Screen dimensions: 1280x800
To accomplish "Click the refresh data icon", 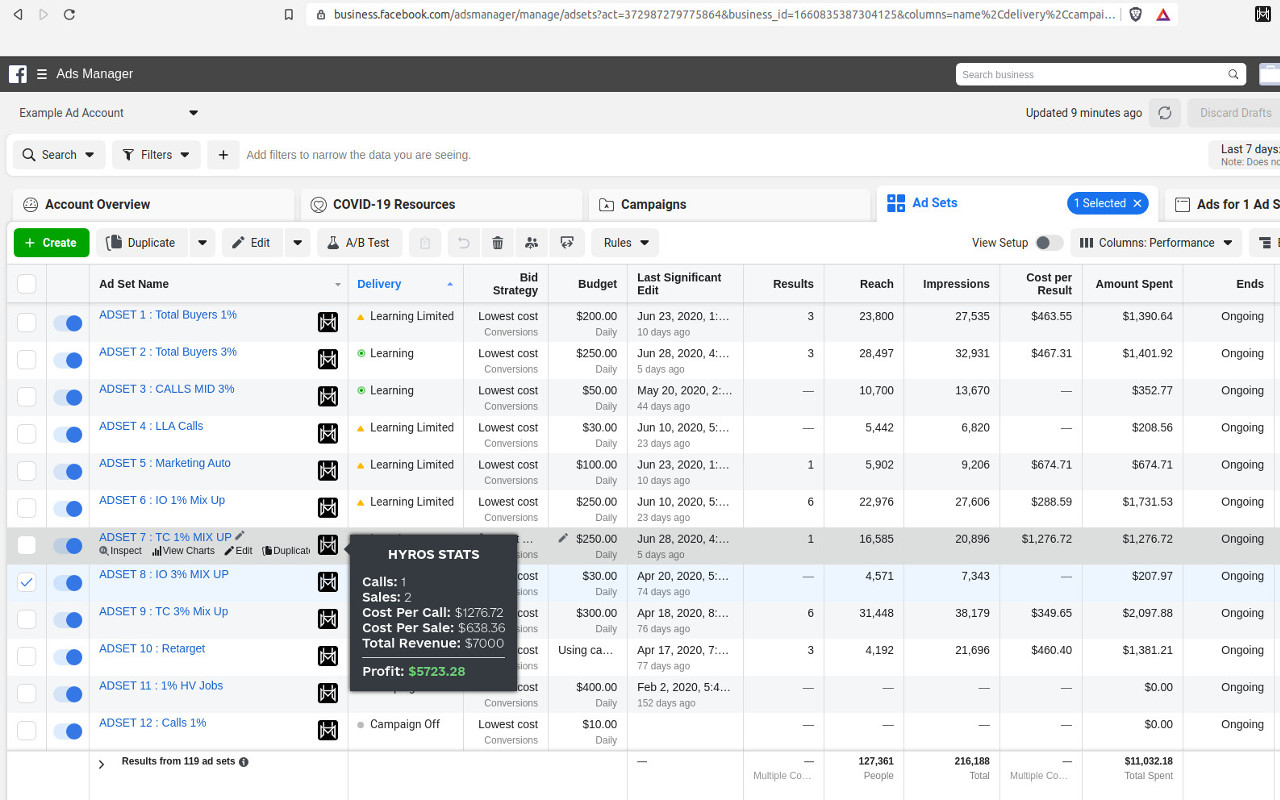I will click(x=1164, y=113).
